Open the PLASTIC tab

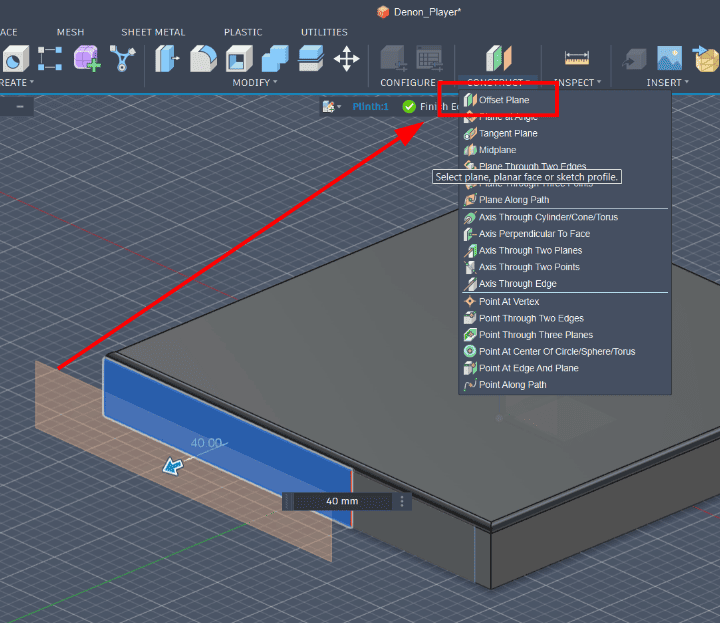point(243,32)
